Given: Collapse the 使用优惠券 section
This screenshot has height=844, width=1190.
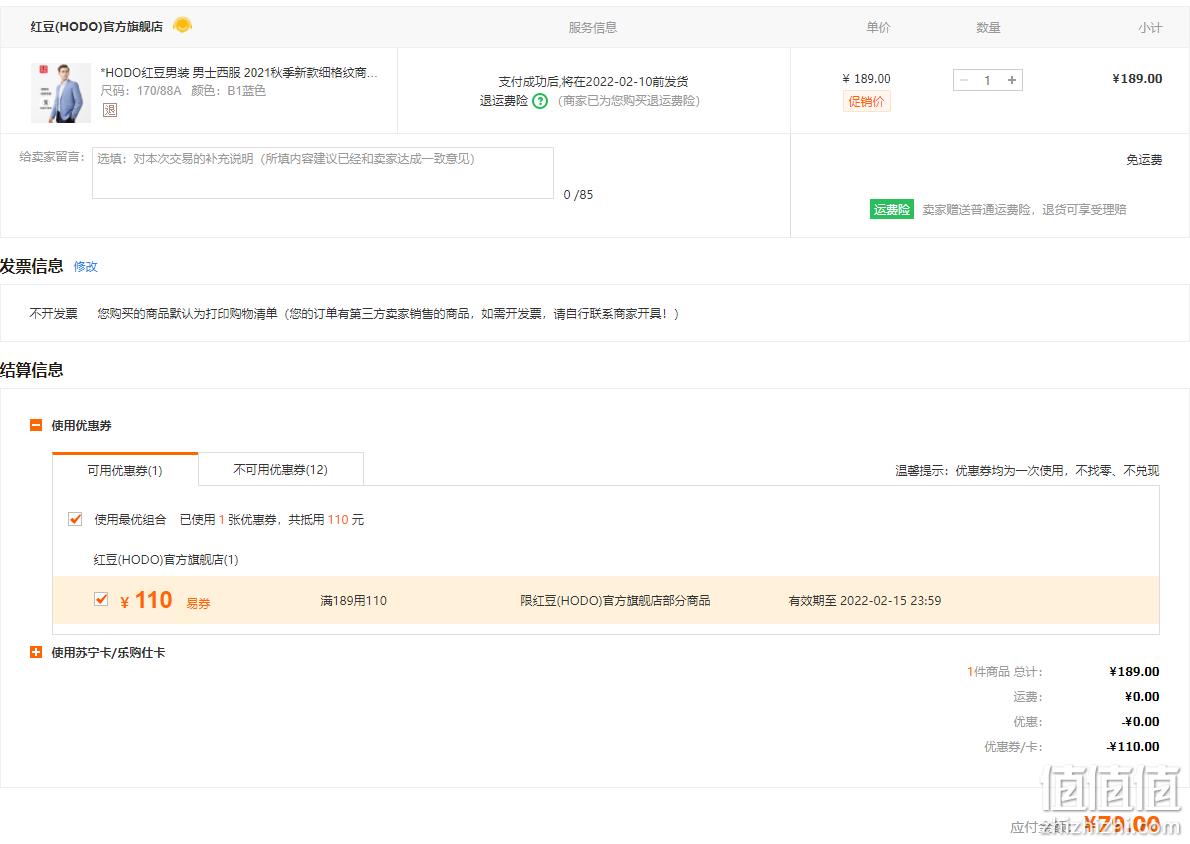Looking at the screenshot, I should 36,425.
